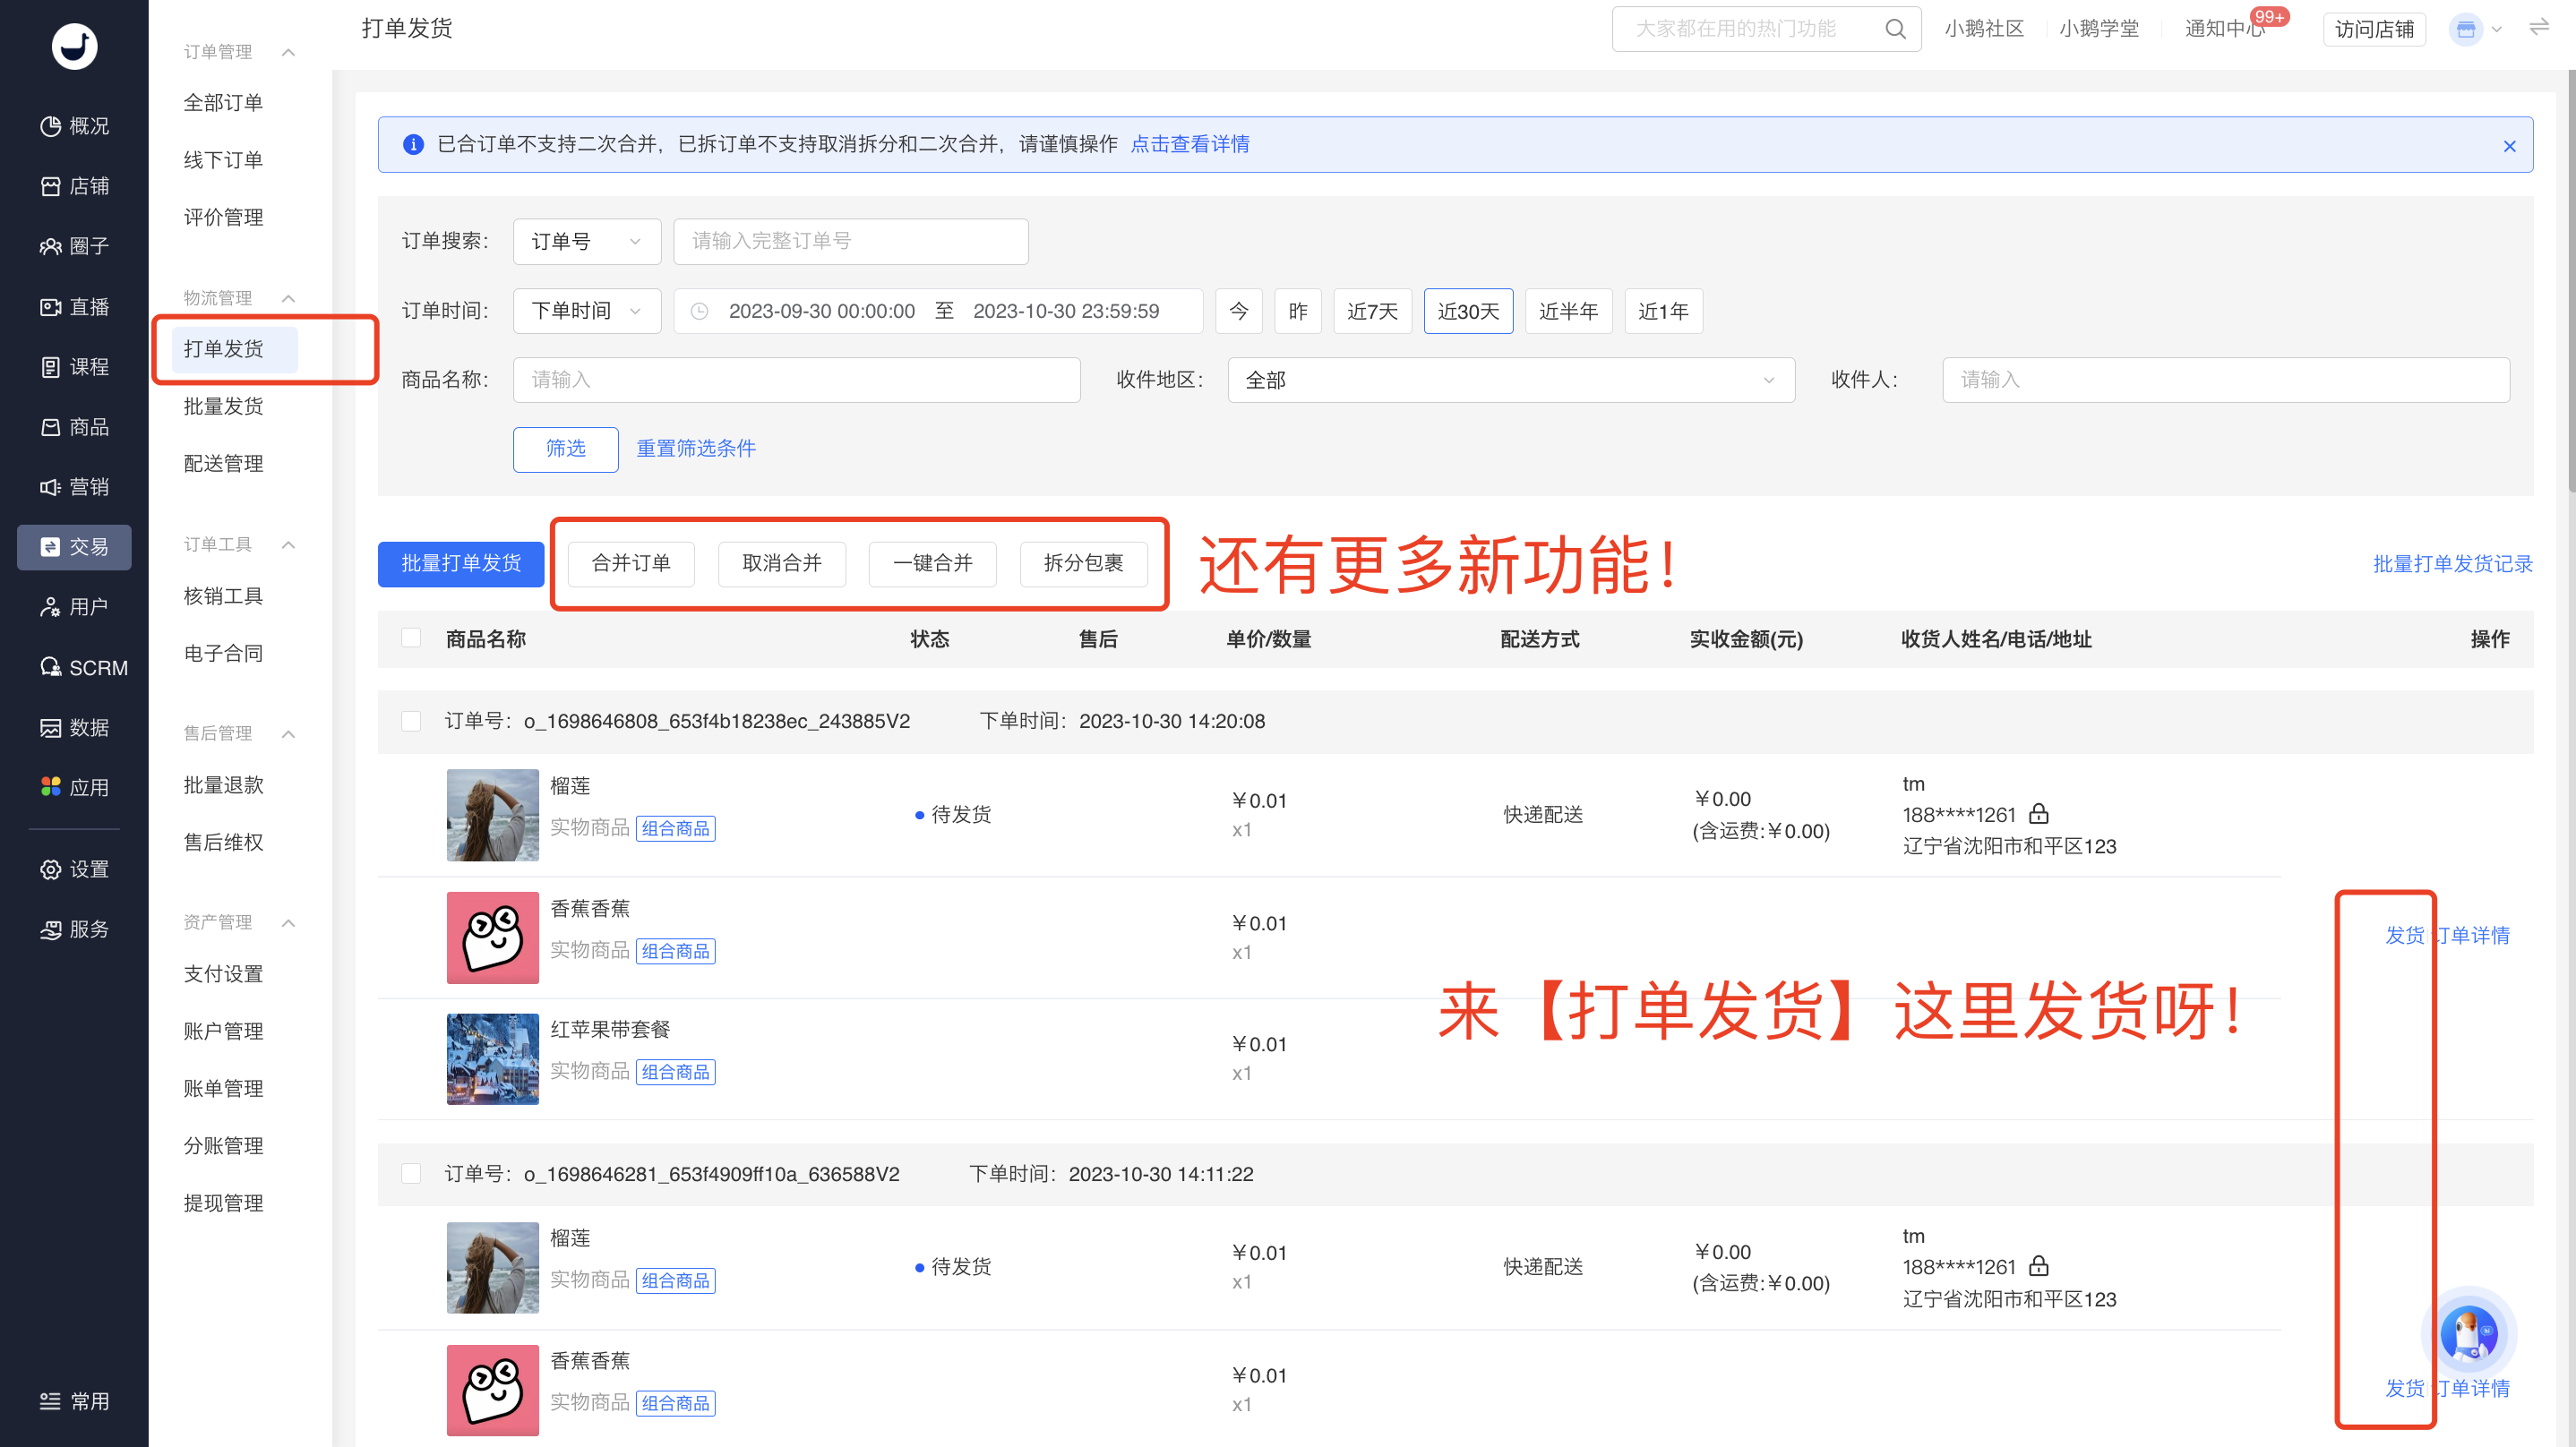Collapse the 订单管理 menu group
This screenshot has width=2576, height=1447.
[x=289, y=52]
